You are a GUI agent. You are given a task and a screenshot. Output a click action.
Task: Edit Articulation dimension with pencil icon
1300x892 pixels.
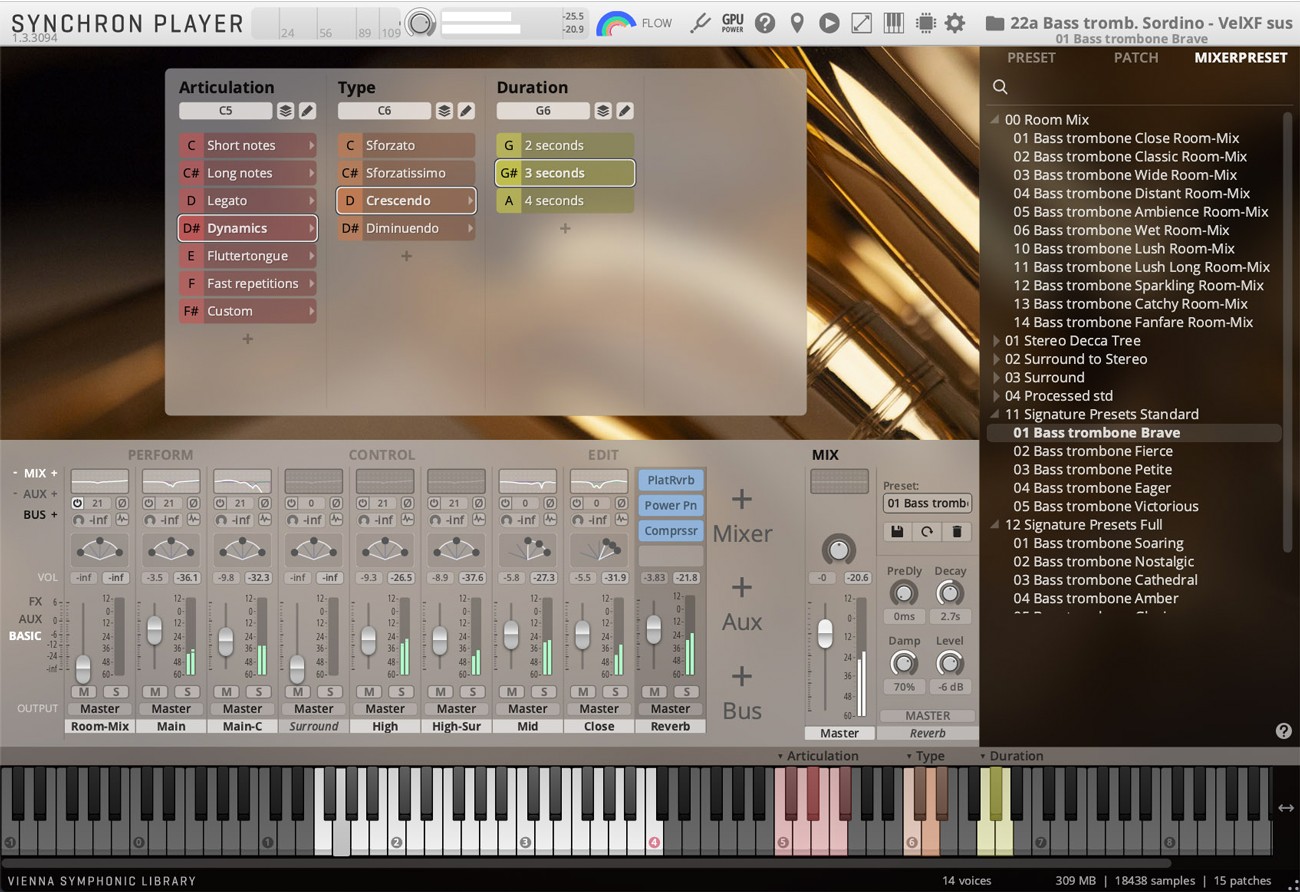click(x=308, y=111)
